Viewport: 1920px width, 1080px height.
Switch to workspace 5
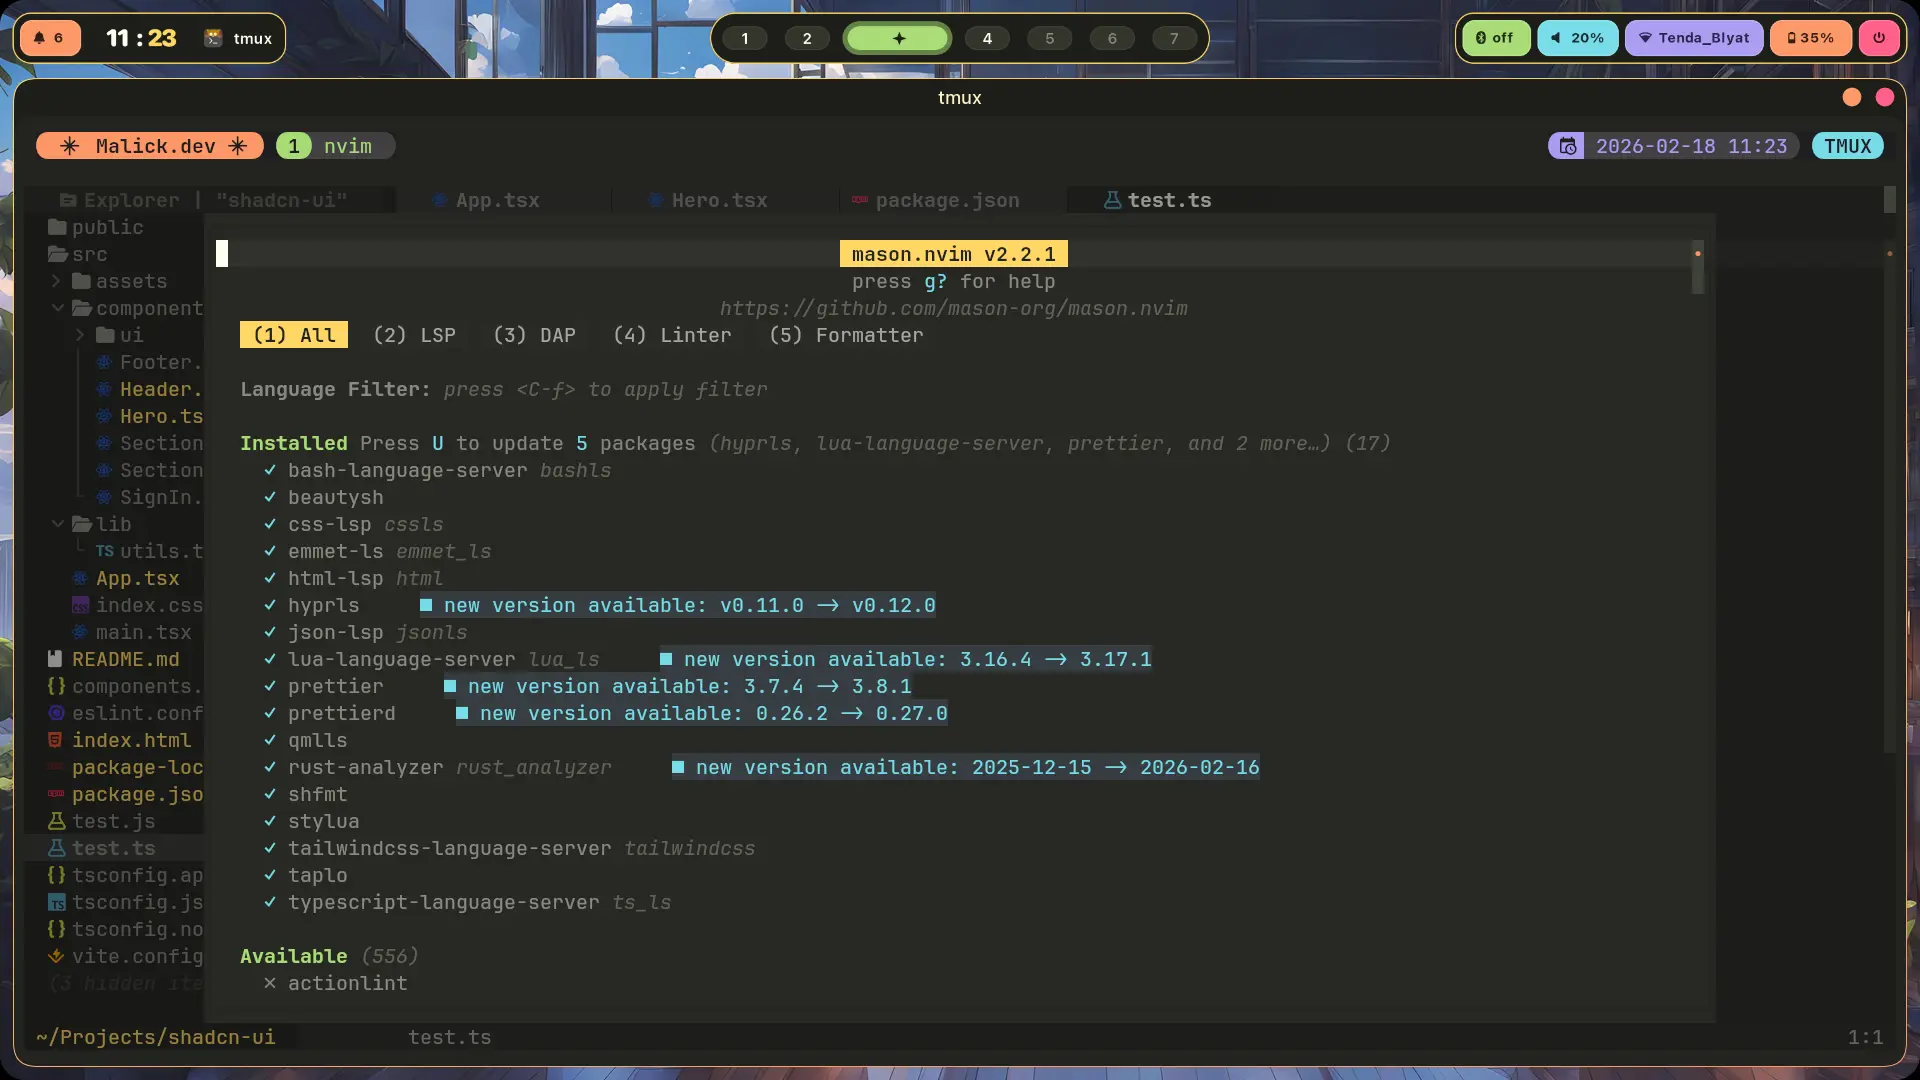pyautogui.click(x=1049, y=38)
